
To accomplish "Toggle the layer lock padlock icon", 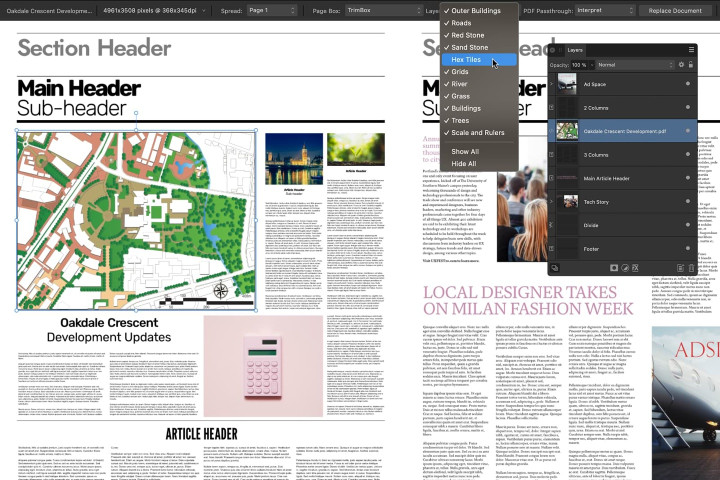I will pos(691,65).
